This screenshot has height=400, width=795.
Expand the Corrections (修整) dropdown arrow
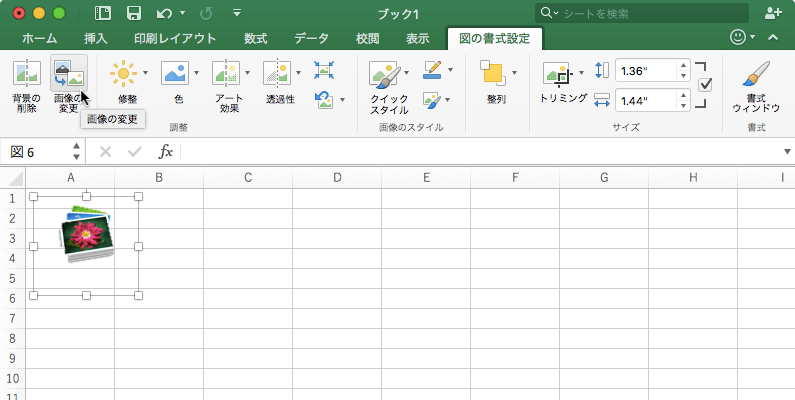(146, 73)
